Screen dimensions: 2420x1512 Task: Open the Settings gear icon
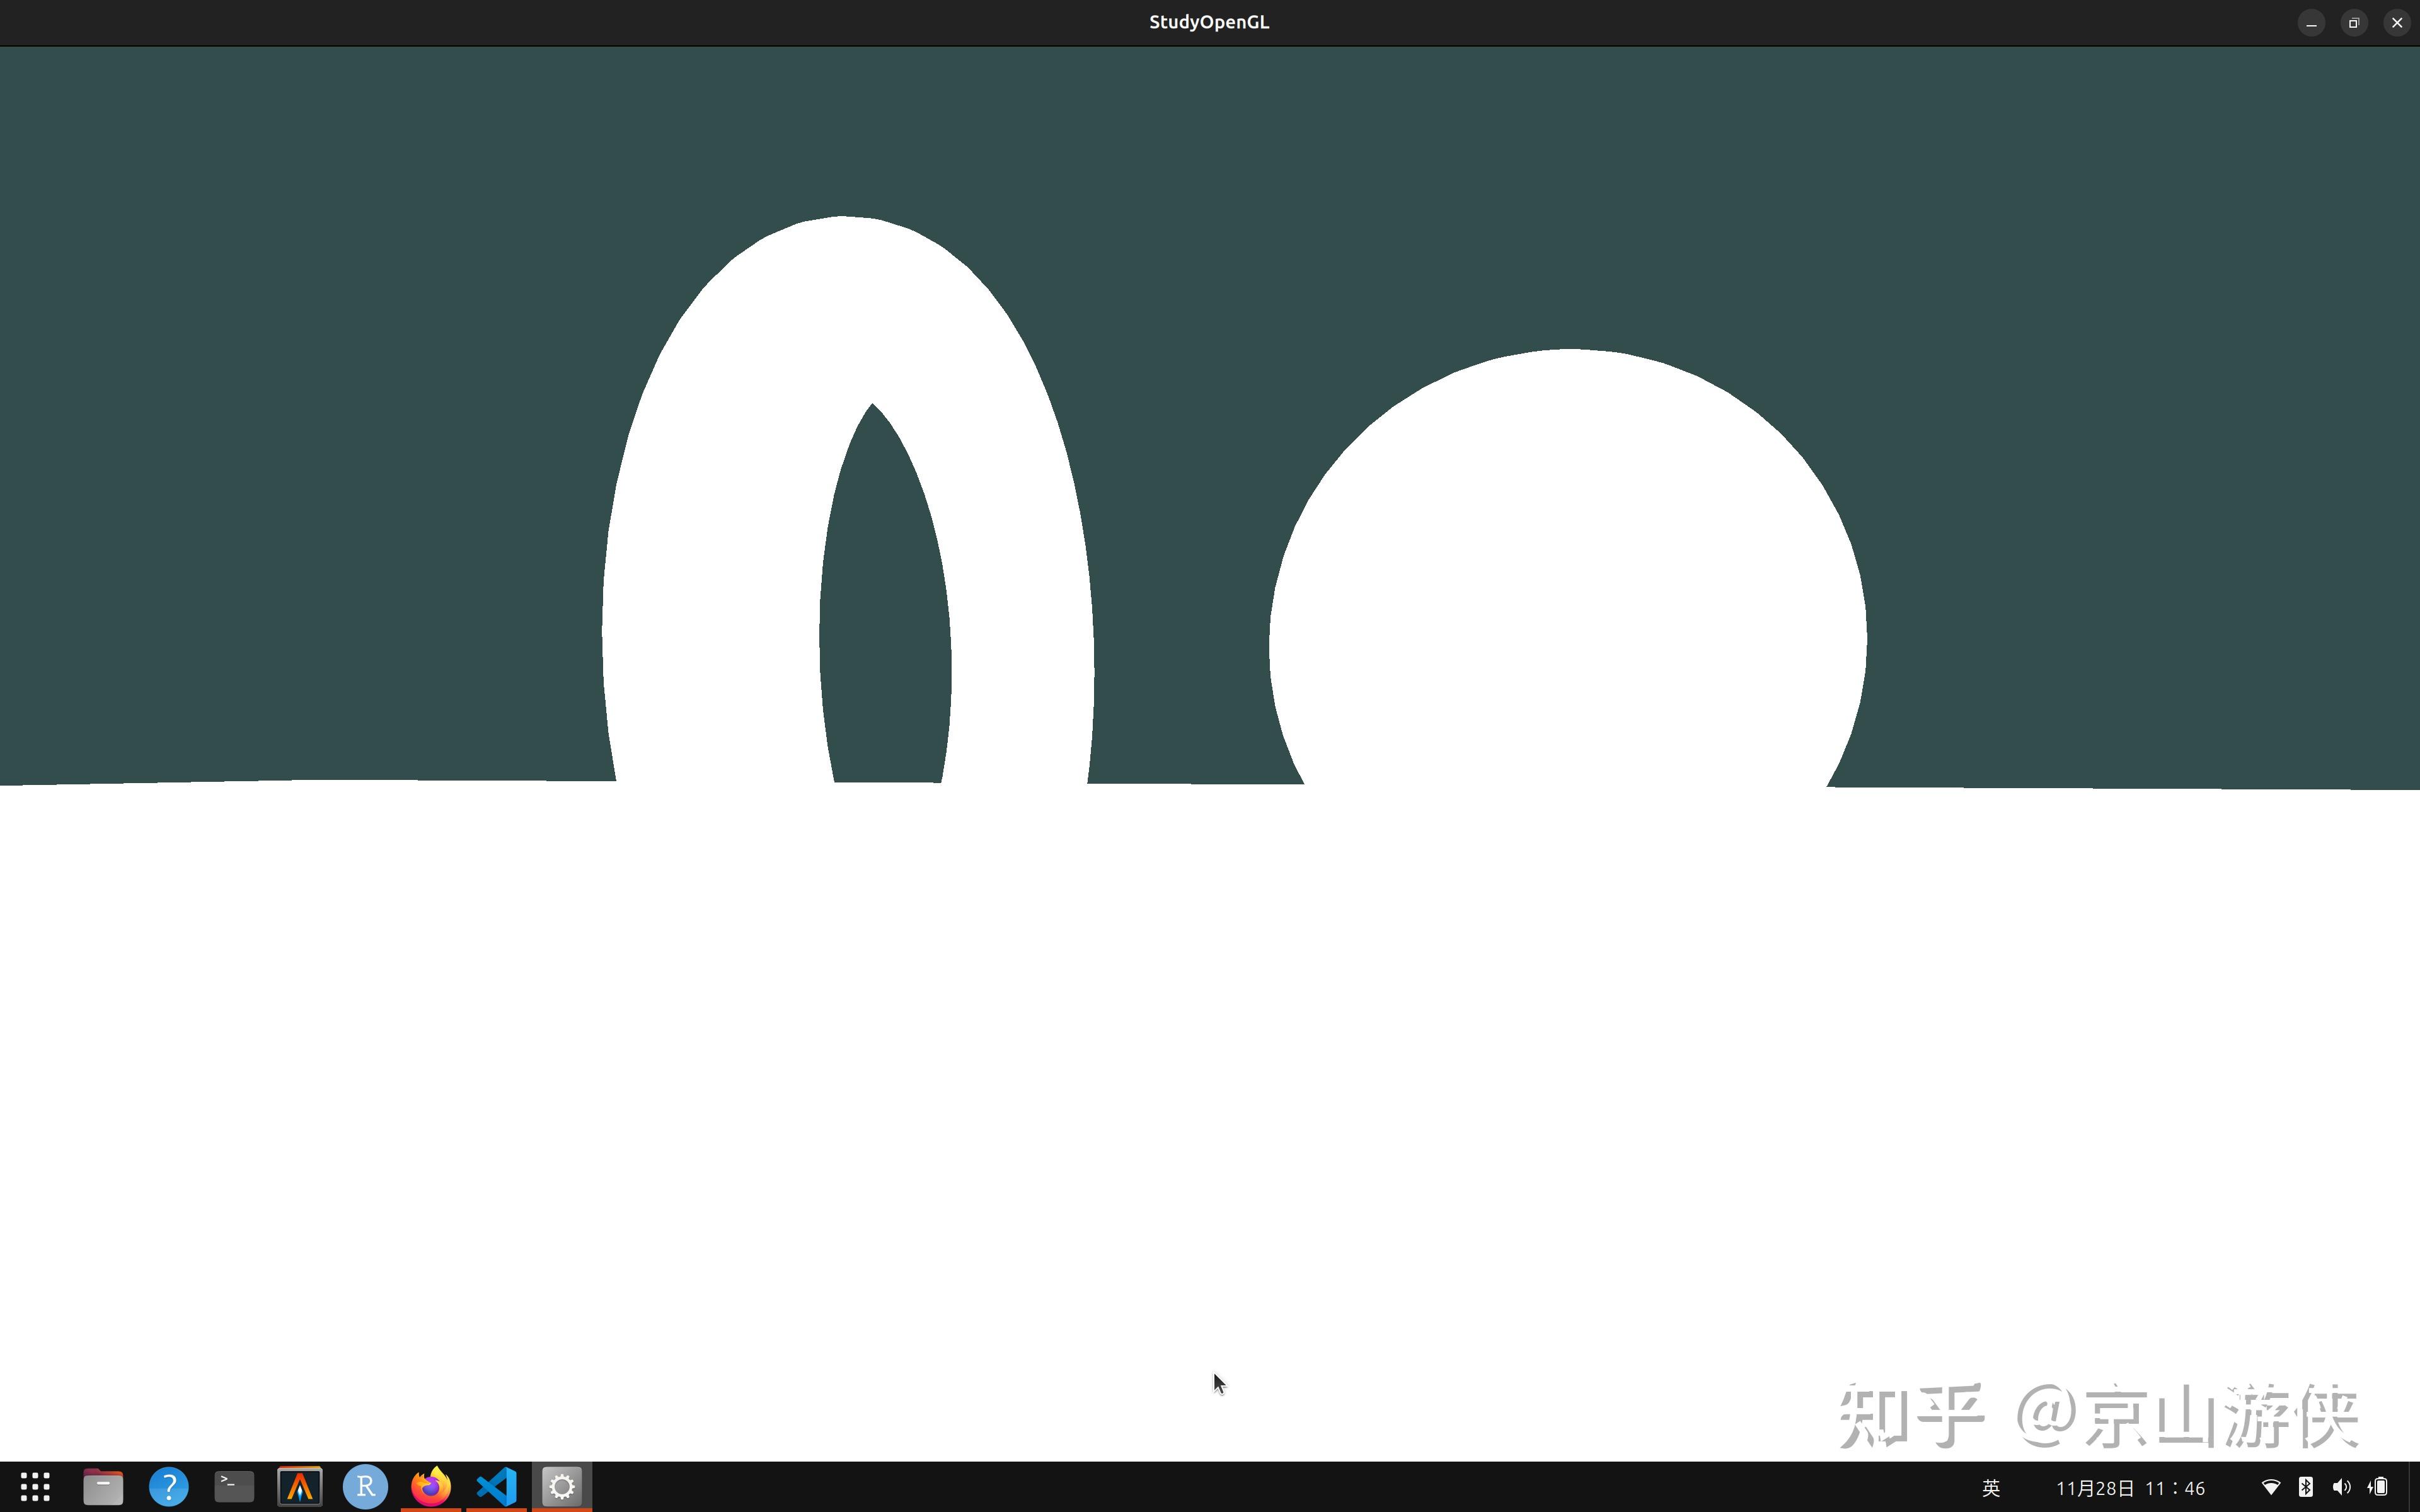coord(561,1487)
